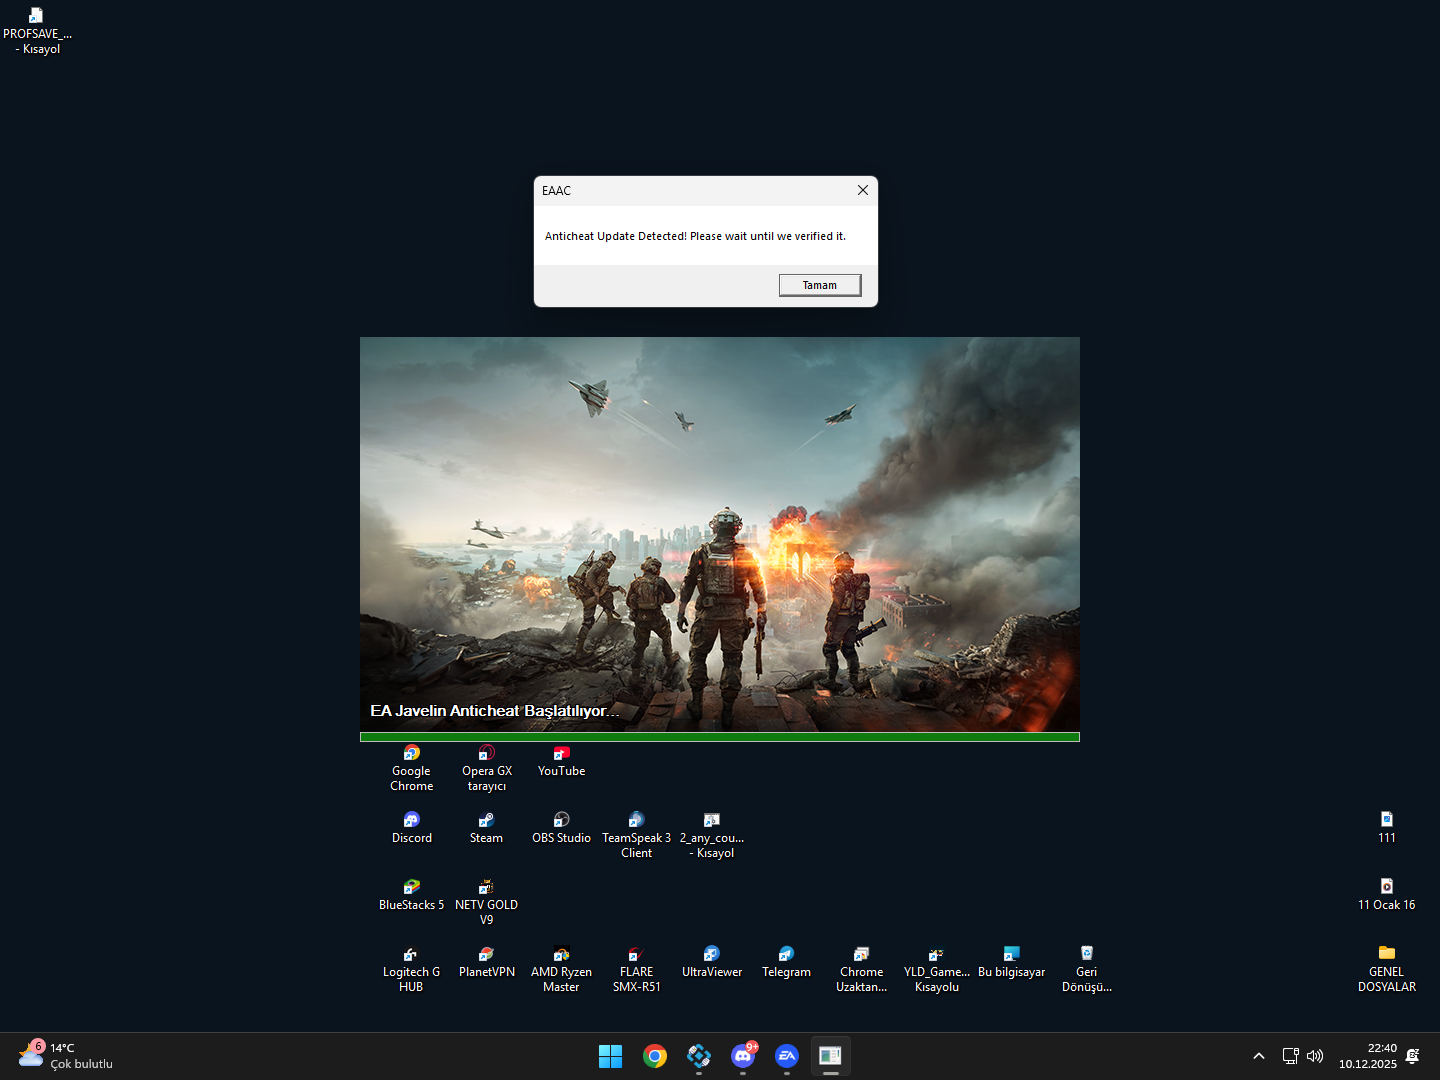This screenshot has width=1440, height=1080.
Task: Select the 2_any_cou... Kısayol desktop shortcut
Action: [x=711, y=835]
